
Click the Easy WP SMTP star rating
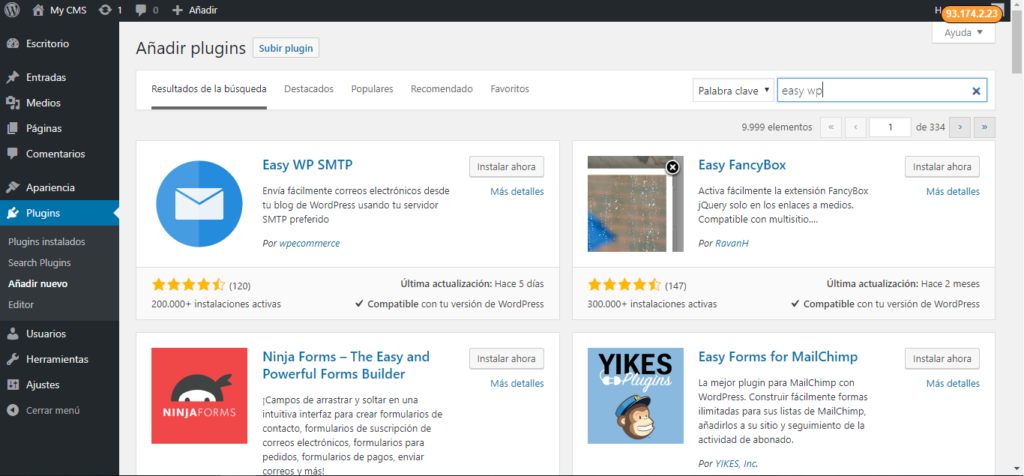[188, 285]
